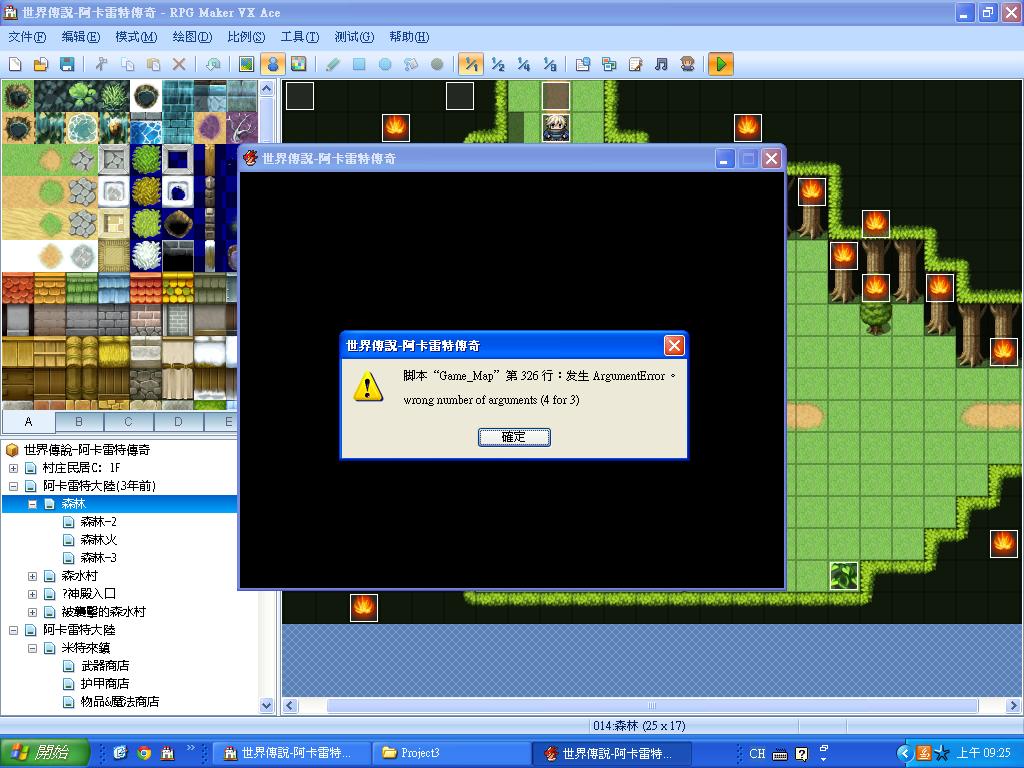
Task: Switch to Region editing mode
Action: point(298,64)
